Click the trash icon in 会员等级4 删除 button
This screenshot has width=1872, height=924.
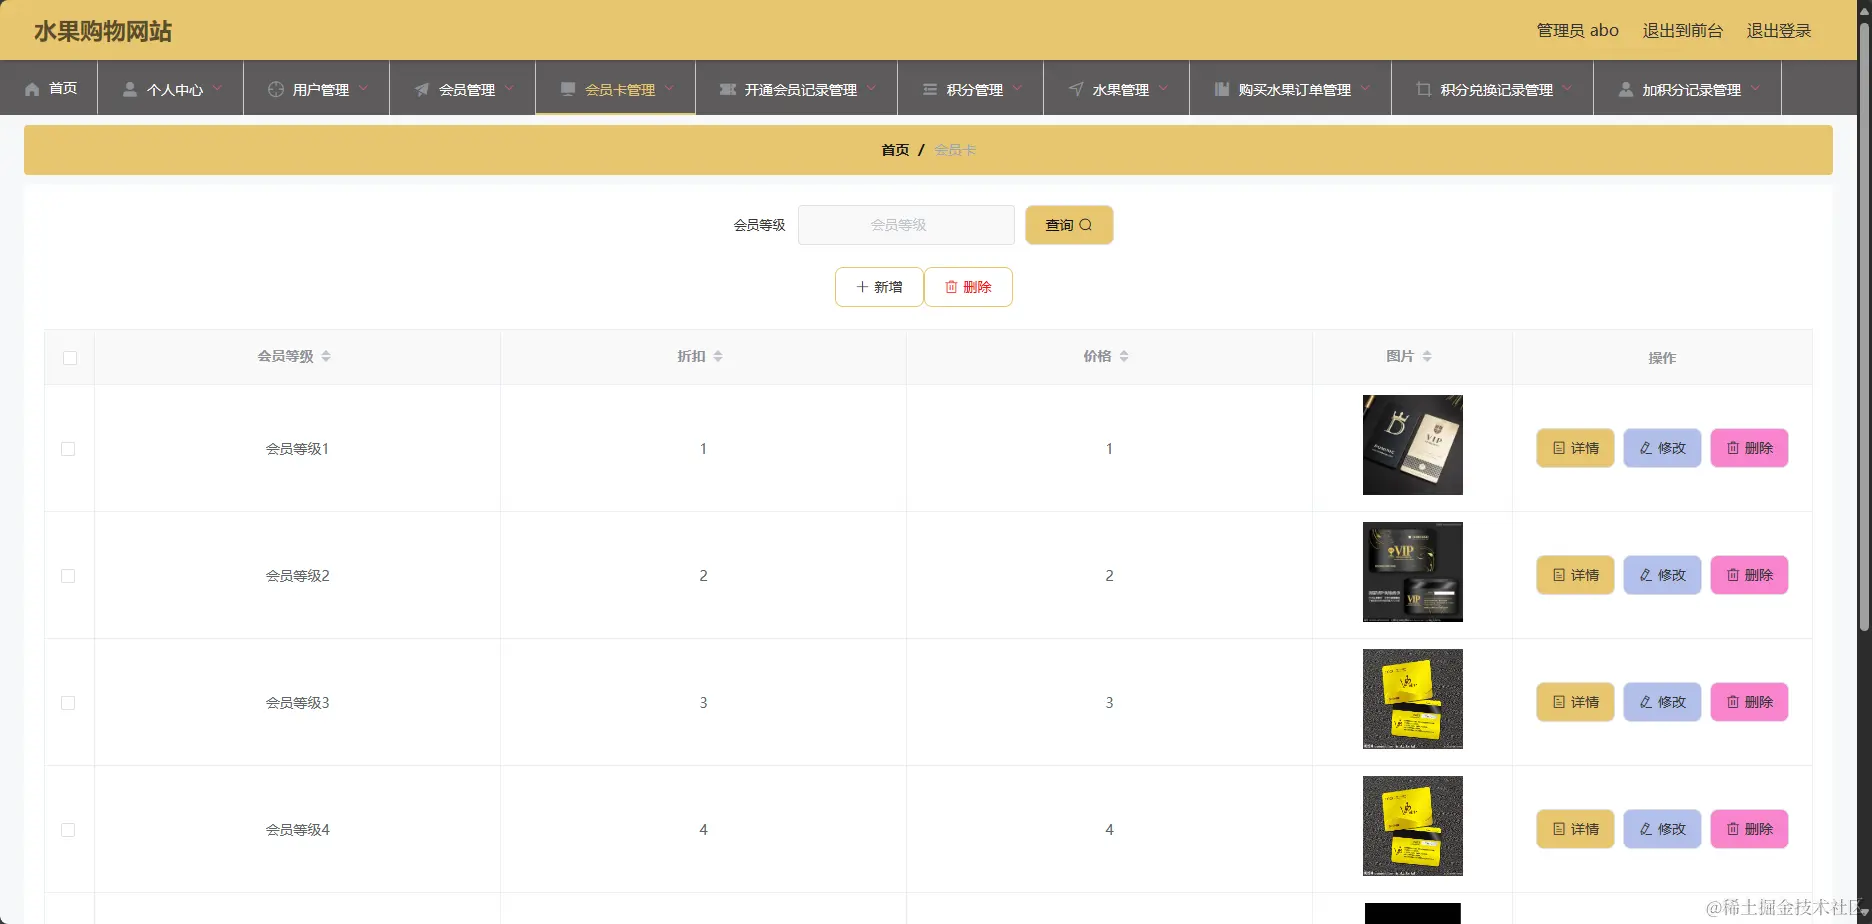tap(1733, 829)
